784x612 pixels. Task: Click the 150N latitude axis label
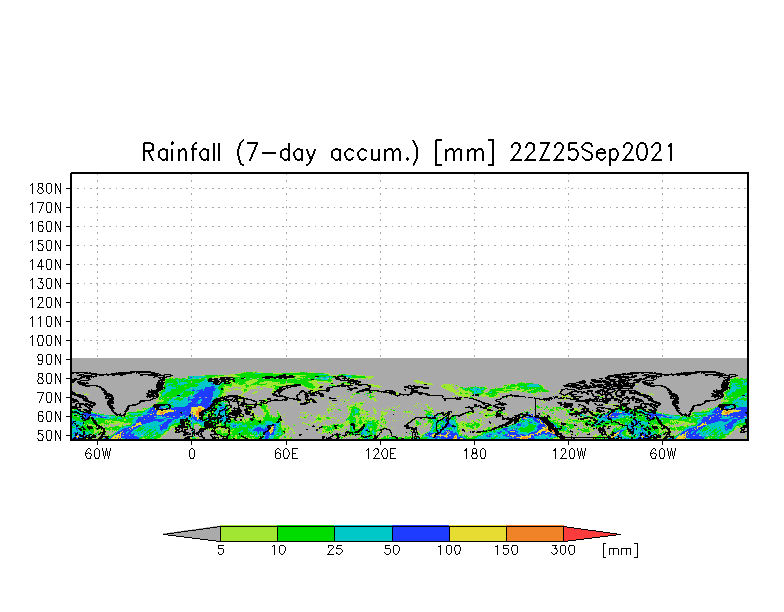coord(46,246)
